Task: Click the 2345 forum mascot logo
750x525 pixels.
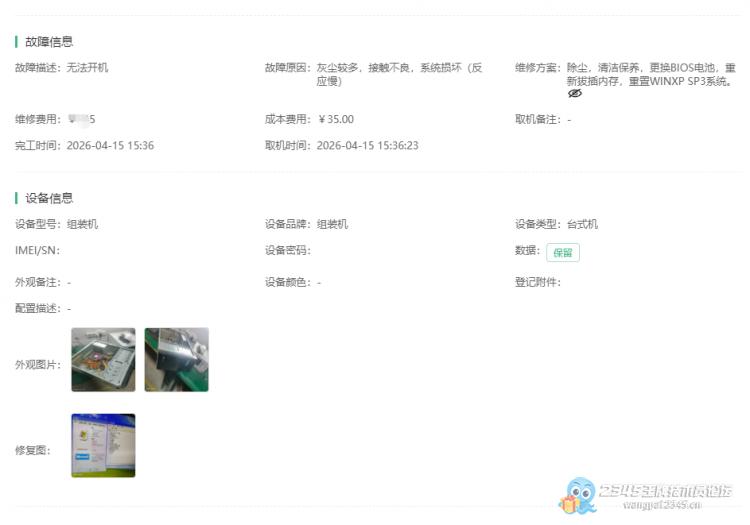Action: point(578,495)
